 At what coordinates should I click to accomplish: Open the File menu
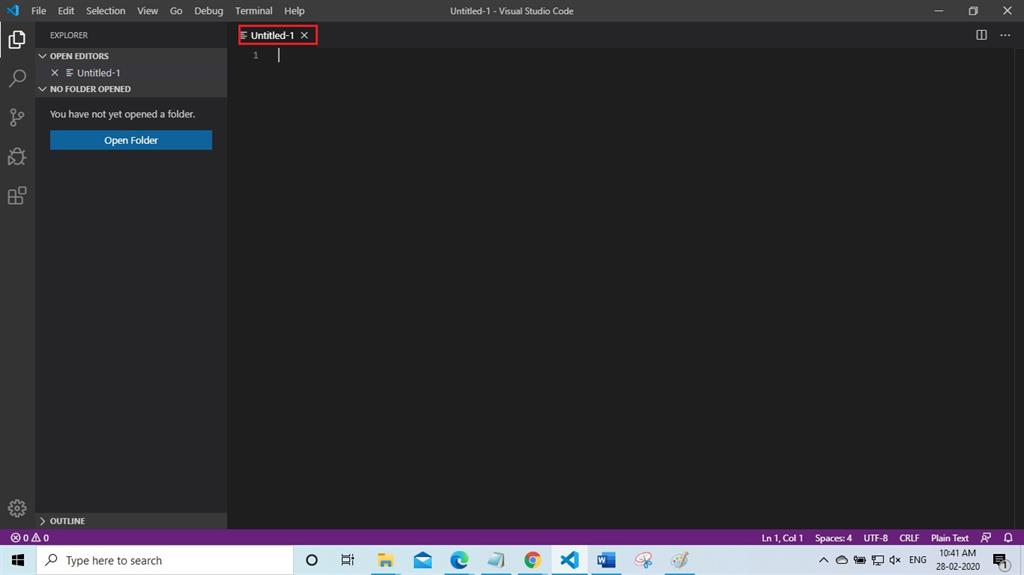coord(39,10)
